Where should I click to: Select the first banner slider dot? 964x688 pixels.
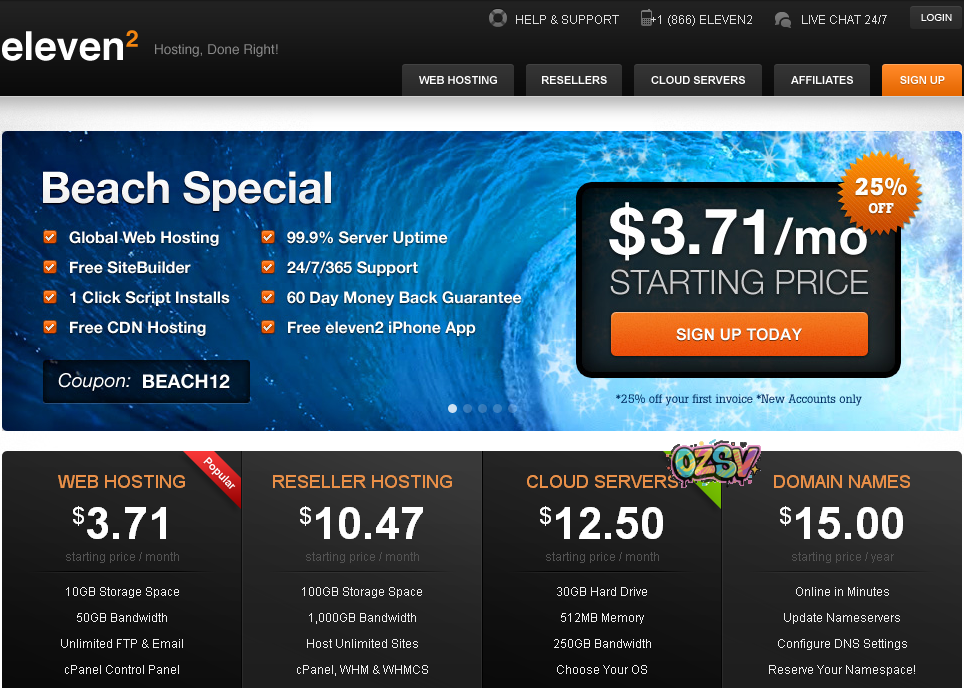tap(453, 408)
